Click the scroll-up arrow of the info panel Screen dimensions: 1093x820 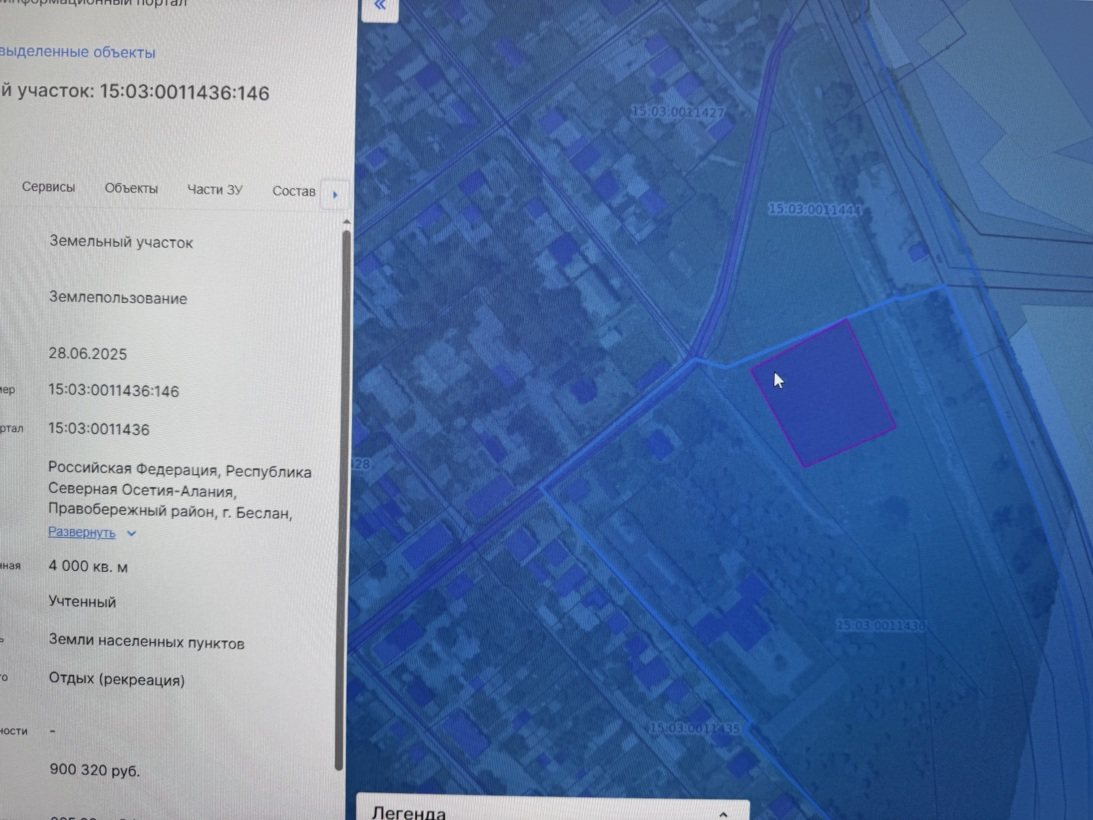tap(346, 222)
